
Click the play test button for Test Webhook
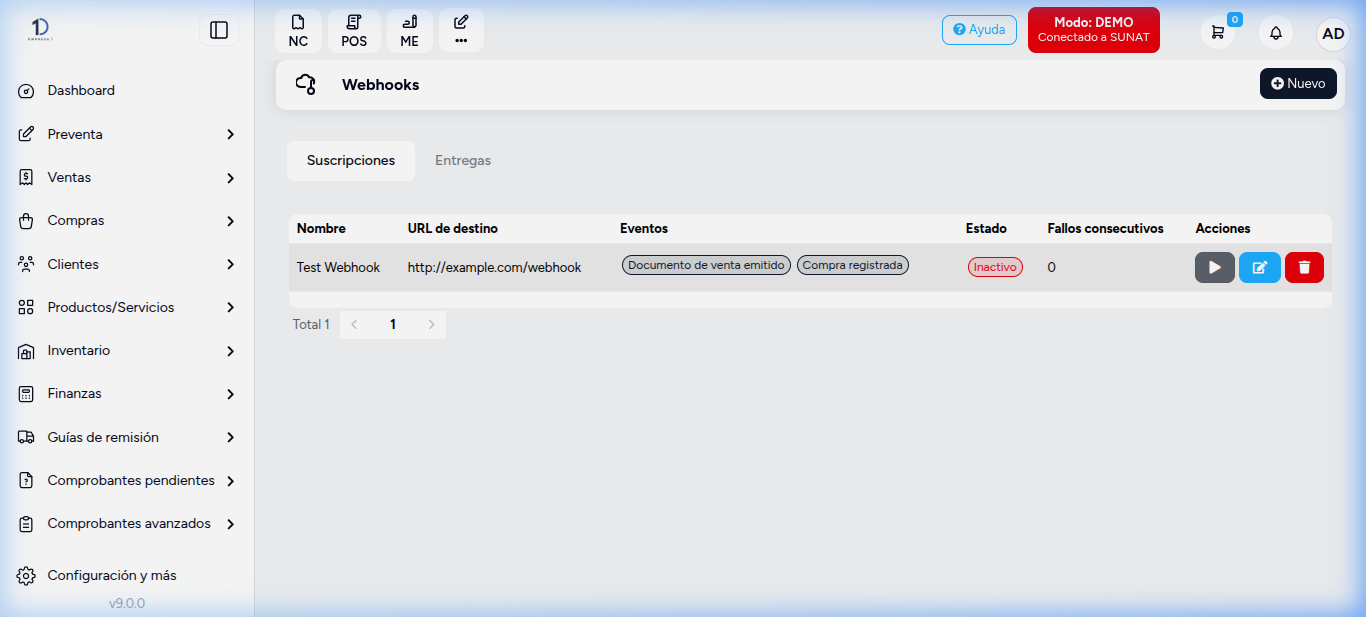1215,268
